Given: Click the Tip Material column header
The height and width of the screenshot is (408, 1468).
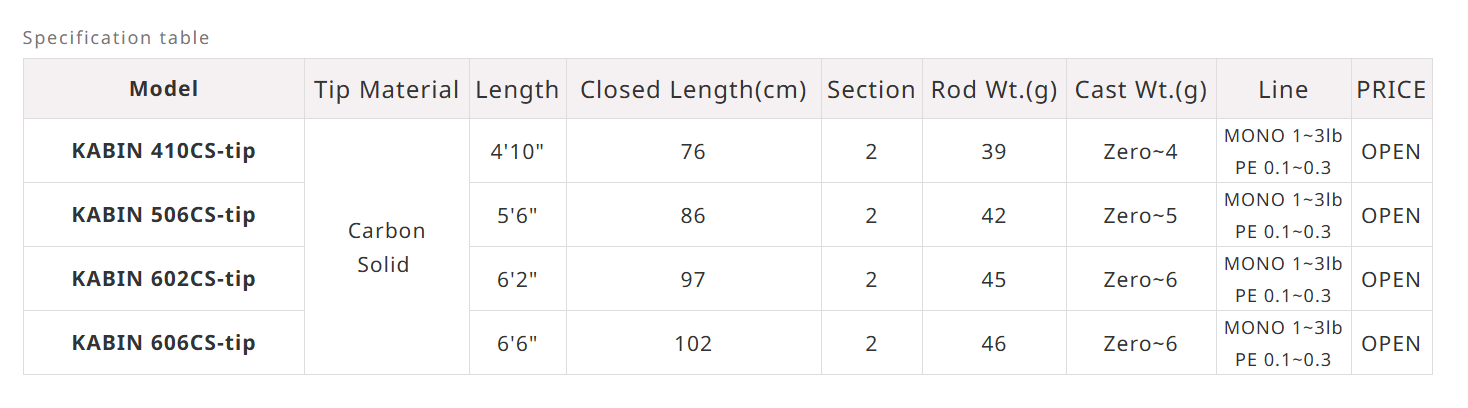Looking at the screenshot, I should [x=386, y=90].
